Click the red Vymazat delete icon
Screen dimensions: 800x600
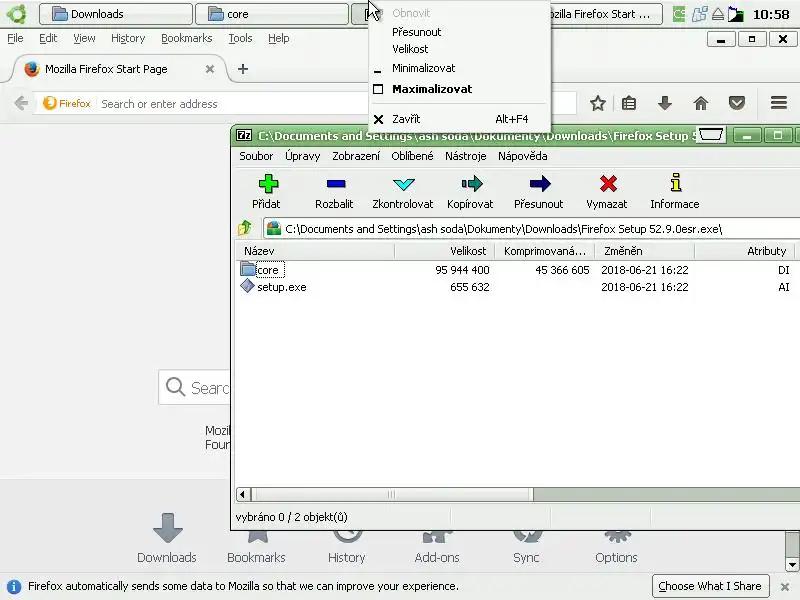point(608,184)
